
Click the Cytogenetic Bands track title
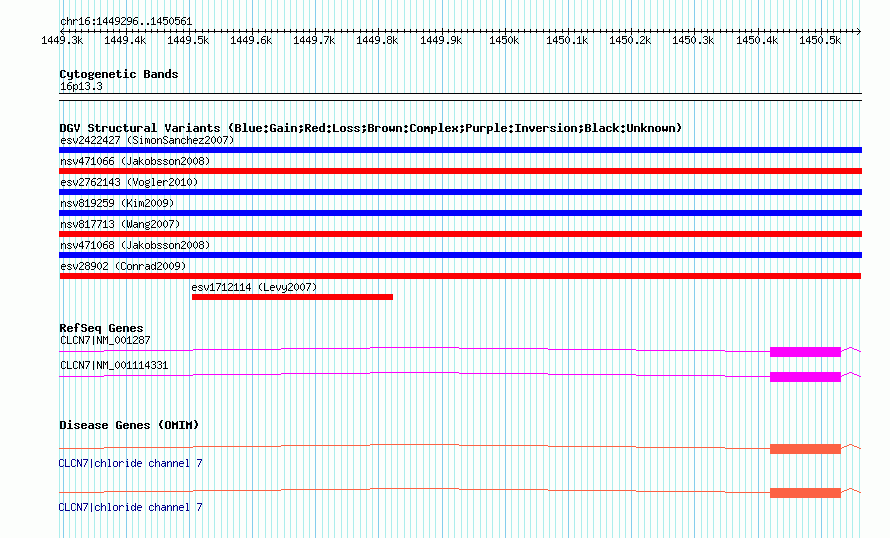click(x=119, y=74)
